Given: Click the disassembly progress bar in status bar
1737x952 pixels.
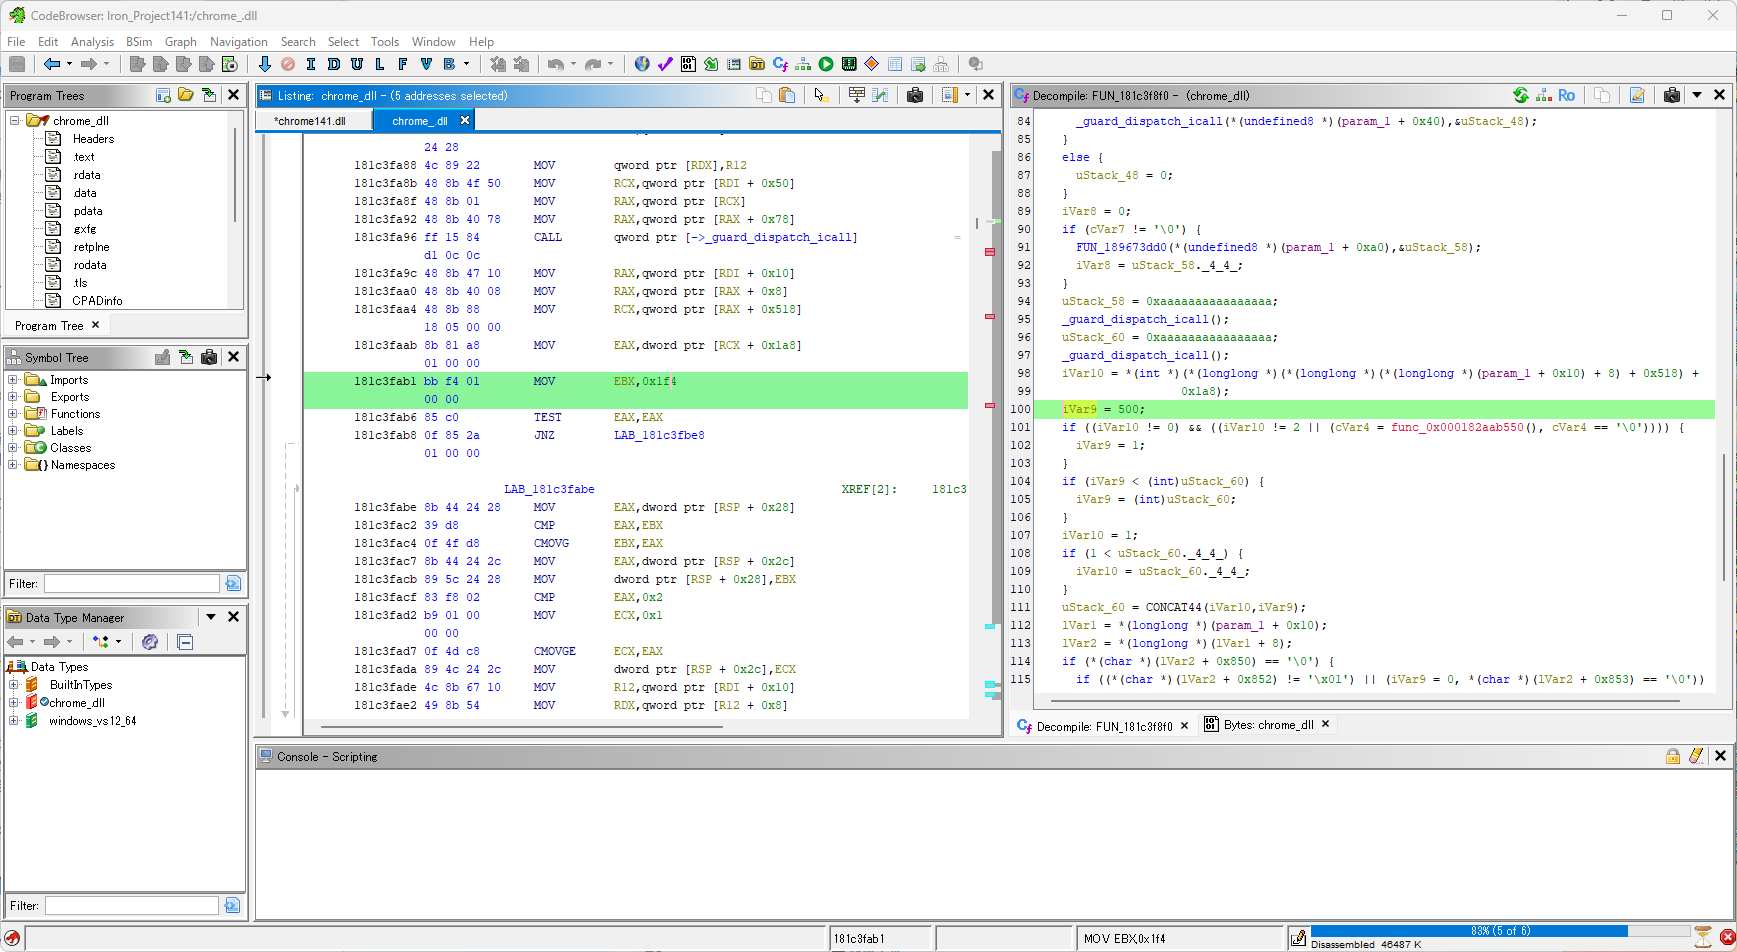Looking at the screenshot, I should click(1498, 931).
